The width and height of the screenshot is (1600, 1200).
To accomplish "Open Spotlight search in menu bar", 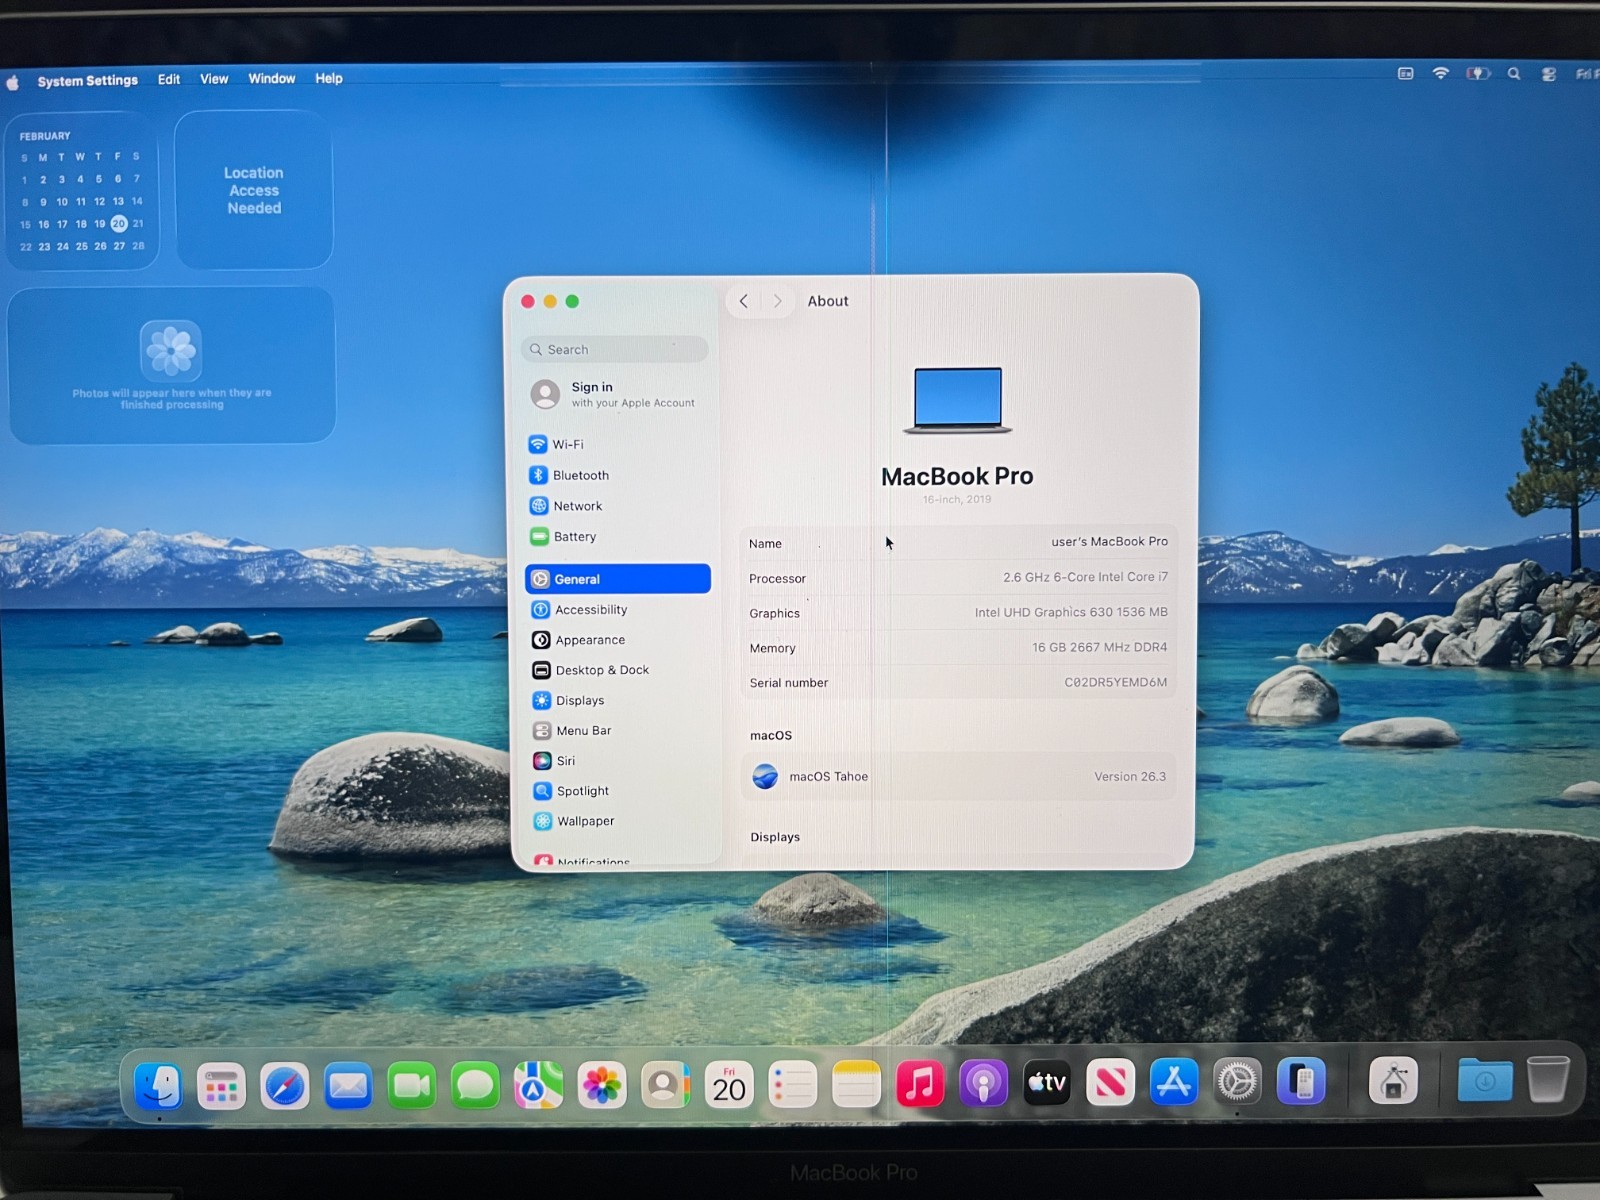I will pos(1514,73).
